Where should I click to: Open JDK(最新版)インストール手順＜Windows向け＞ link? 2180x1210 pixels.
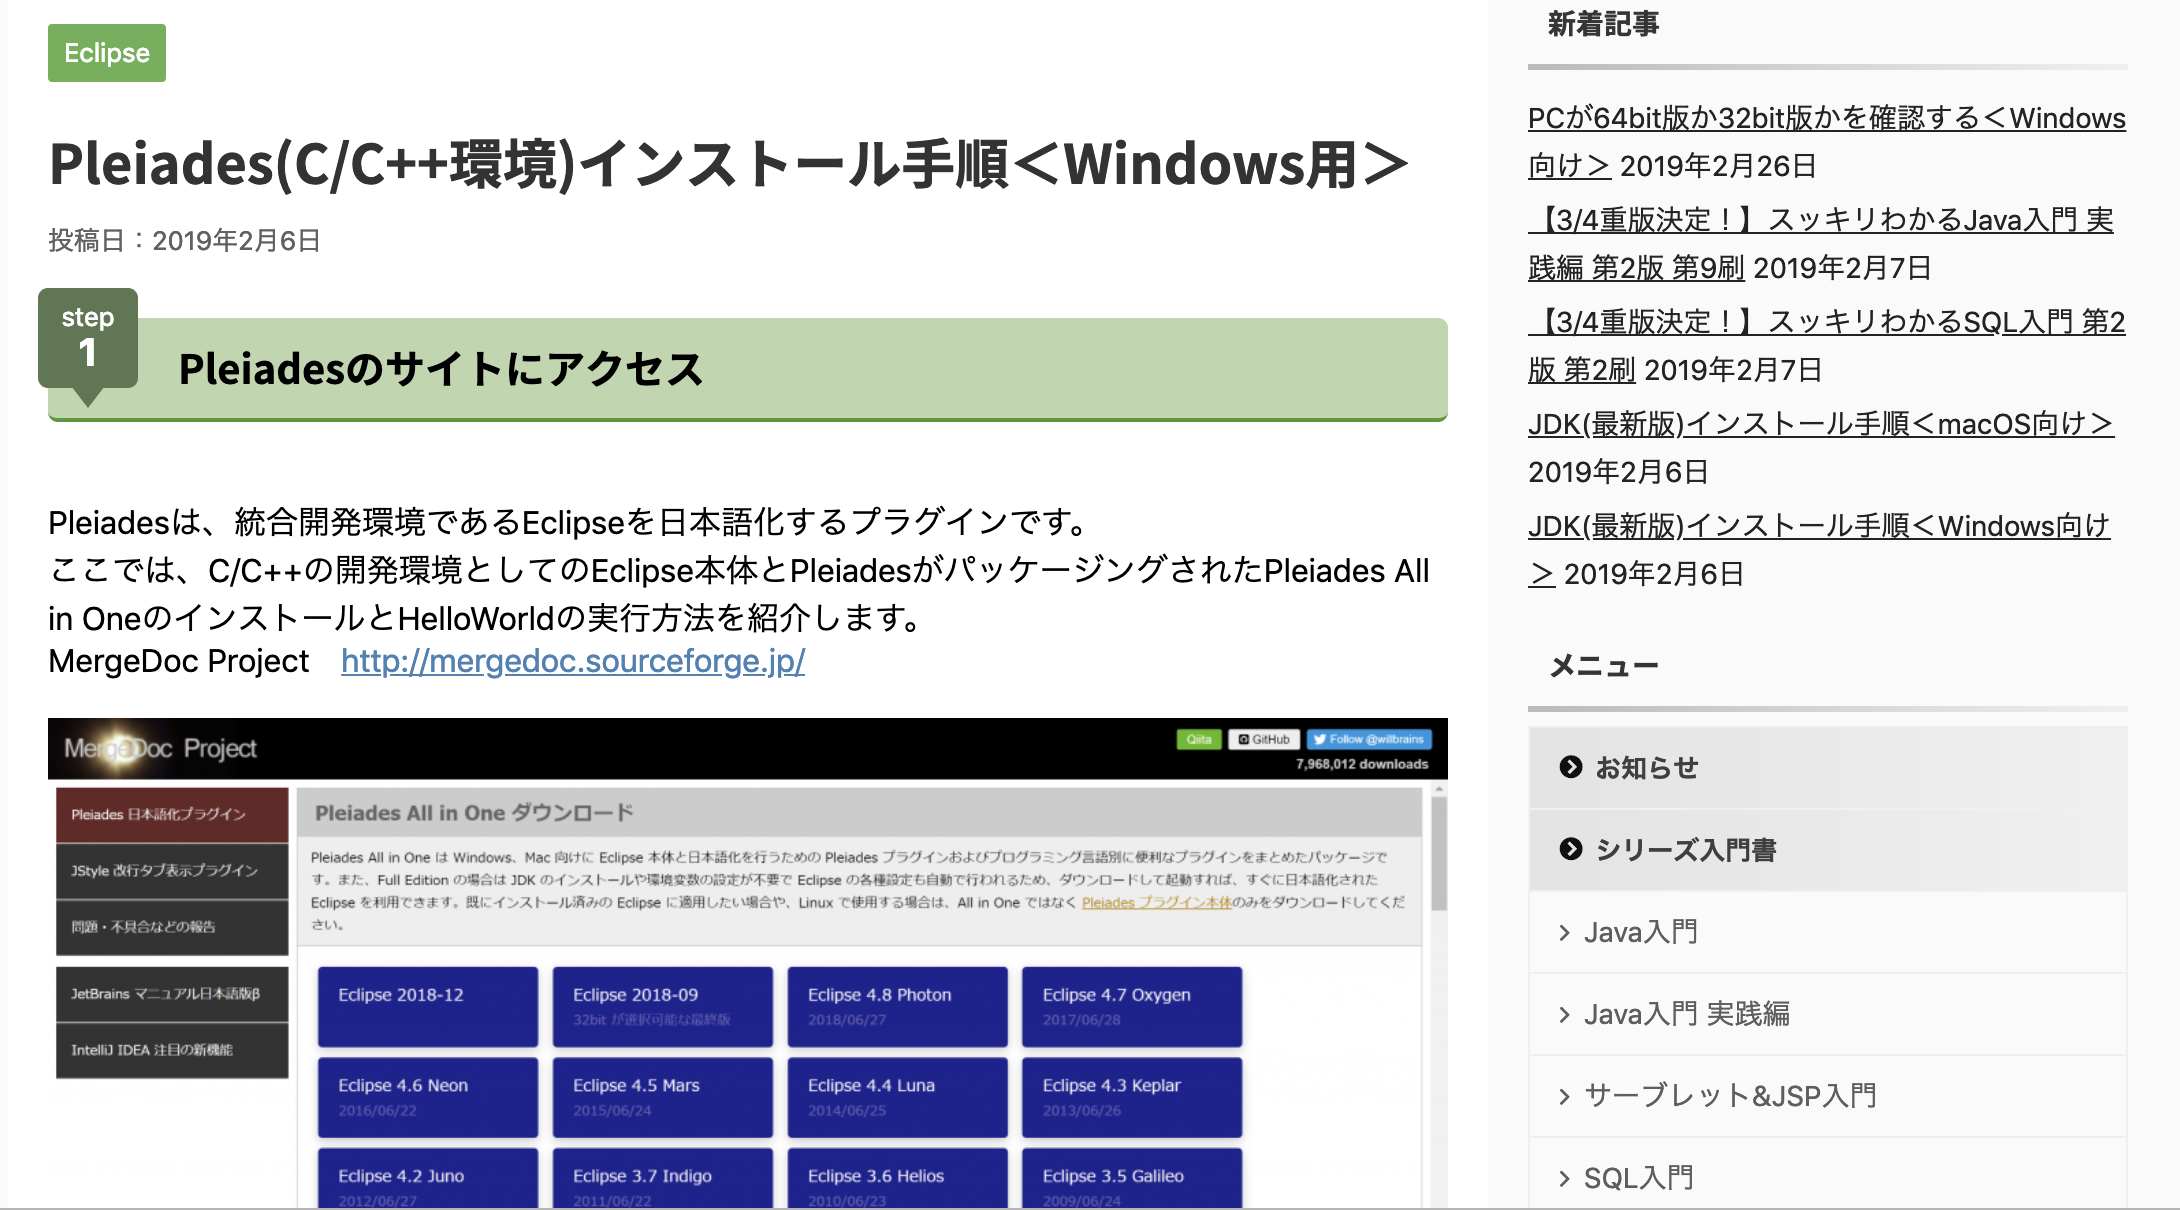pos(1819,549)
